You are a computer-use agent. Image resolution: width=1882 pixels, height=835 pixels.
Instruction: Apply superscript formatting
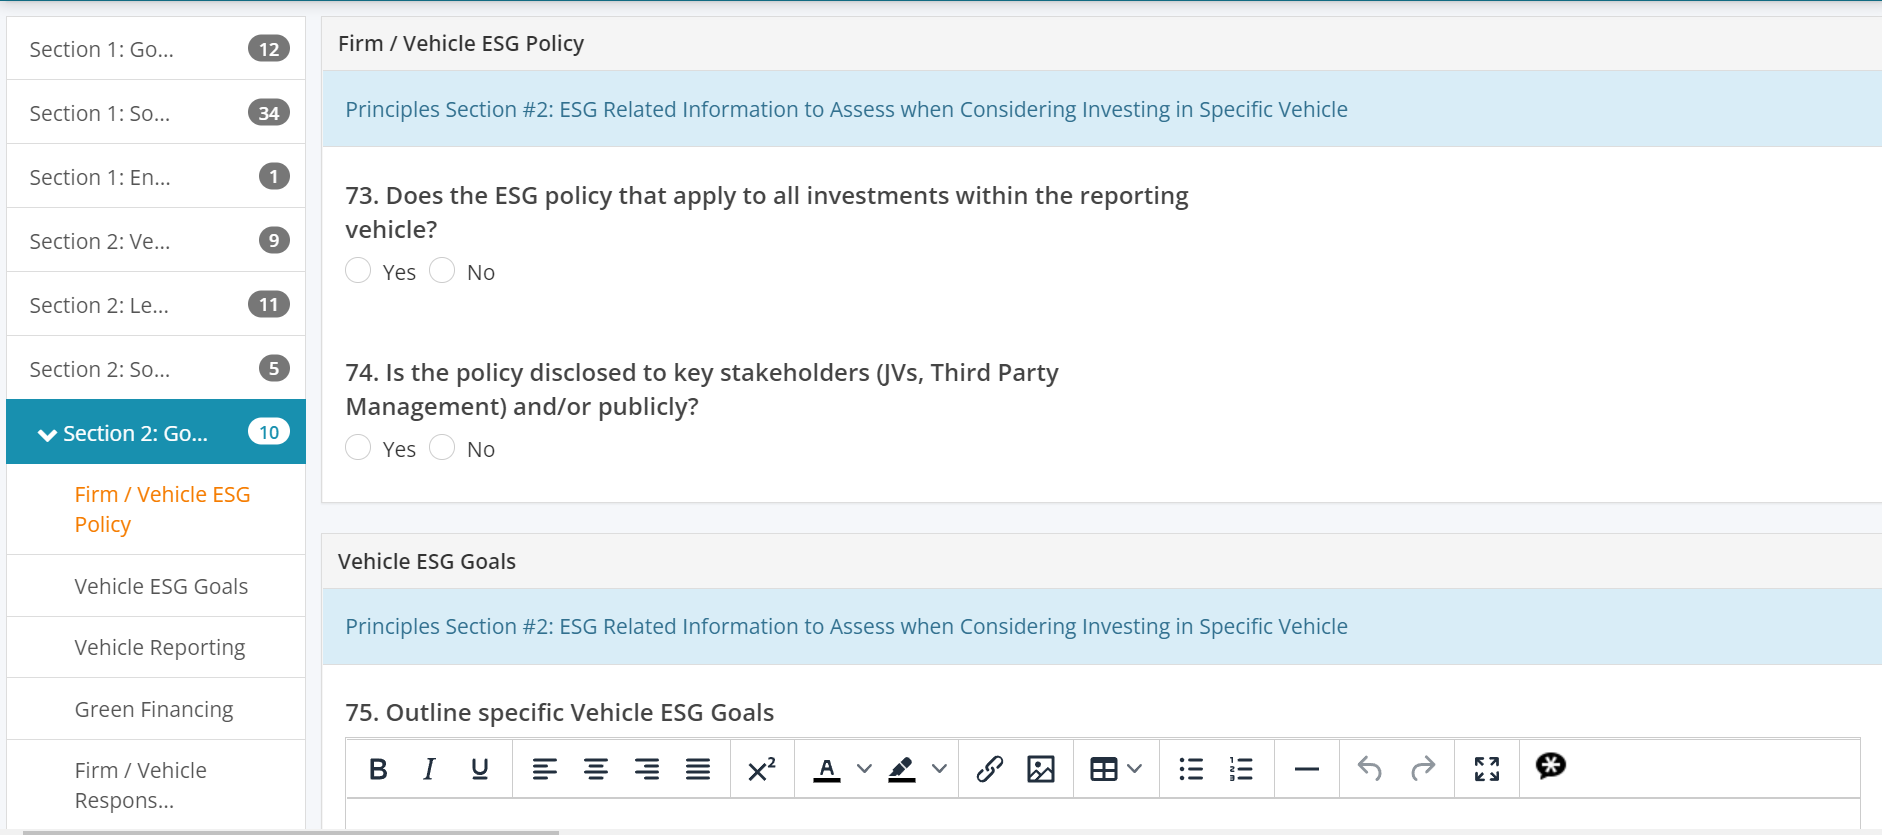click(762, 769)
